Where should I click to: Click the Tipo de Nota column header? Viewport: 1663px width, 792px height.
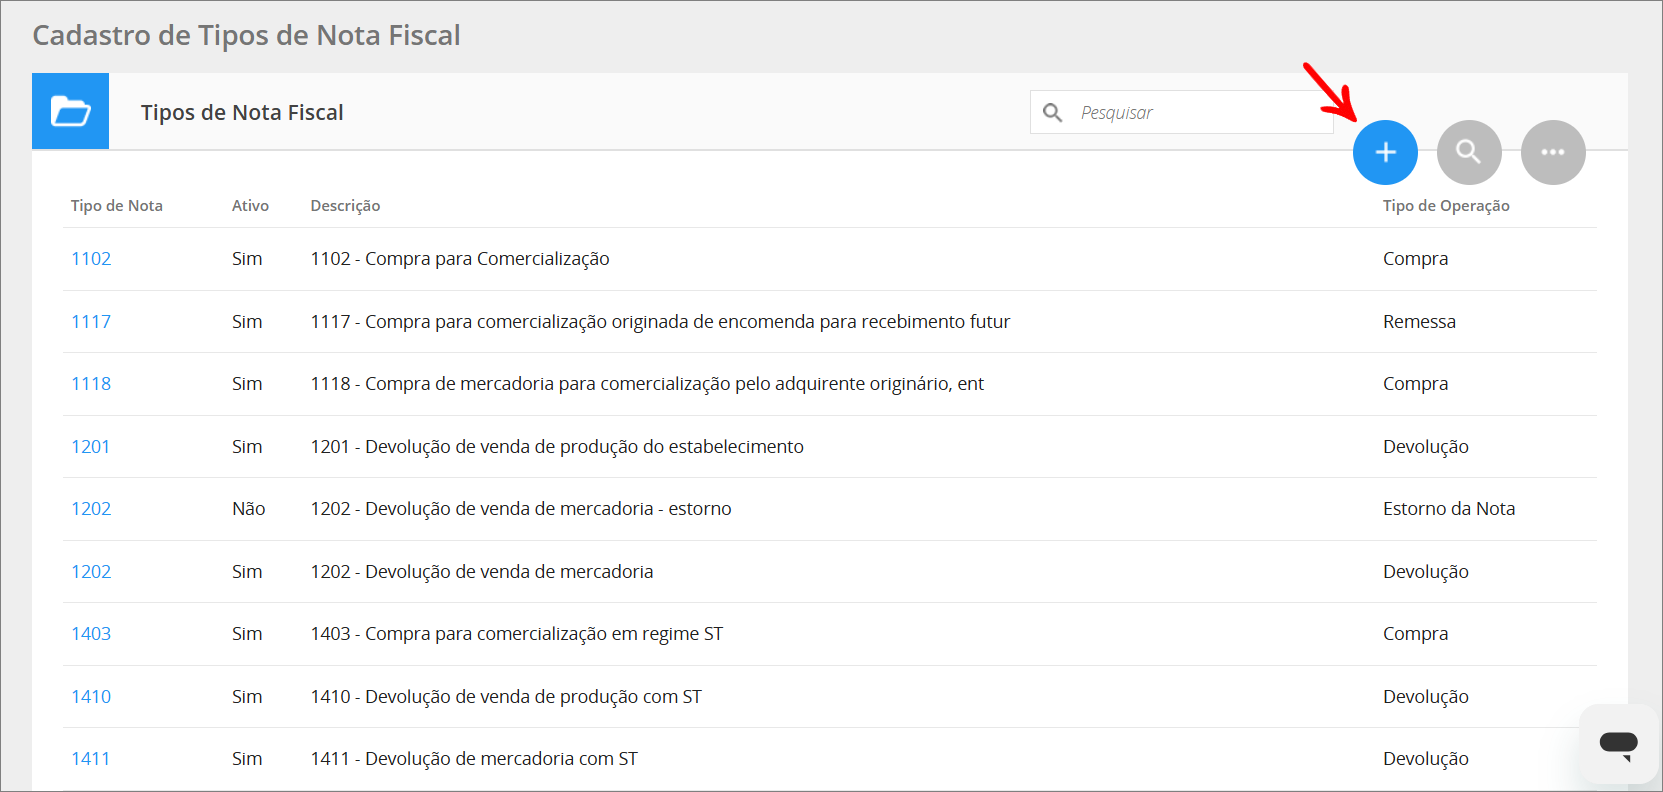click(116, 206)
